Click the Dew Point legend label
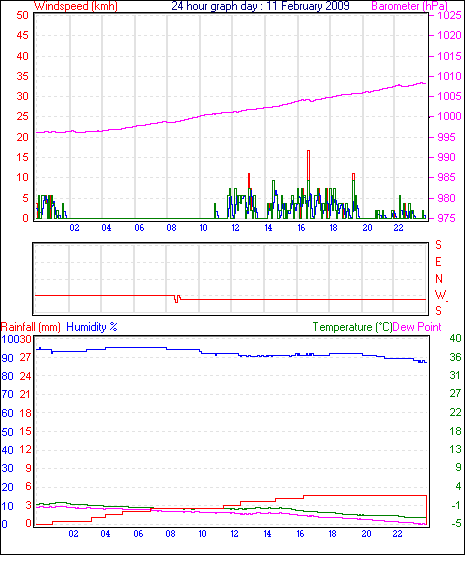Viewport: 466px width, 566px height. pos(417,327)
